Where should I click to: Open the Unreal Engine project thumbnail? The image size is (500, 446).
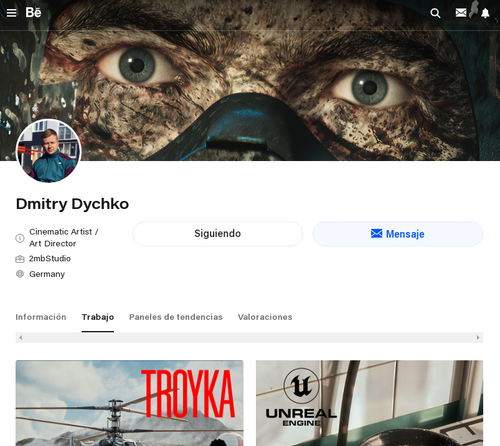[369, 403]
